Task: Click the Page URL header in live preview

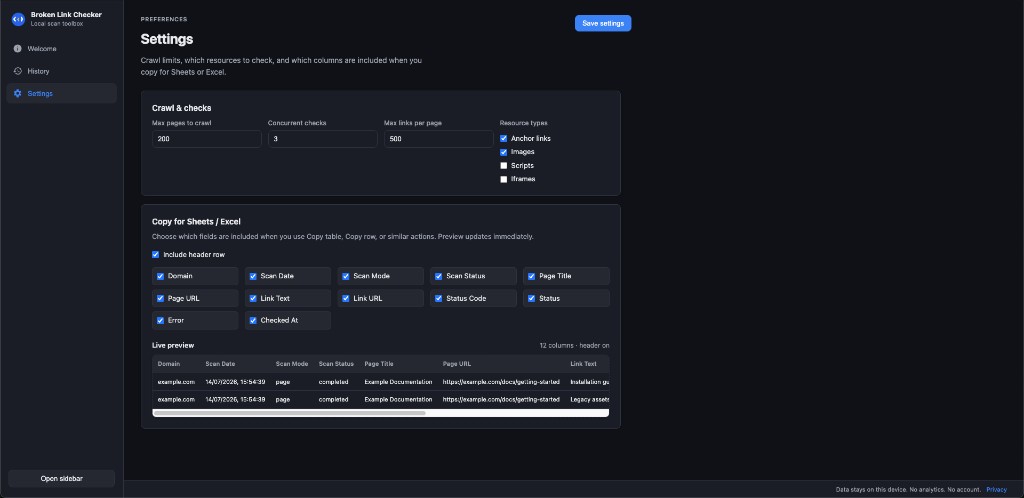Action: [x=456, y=364]
